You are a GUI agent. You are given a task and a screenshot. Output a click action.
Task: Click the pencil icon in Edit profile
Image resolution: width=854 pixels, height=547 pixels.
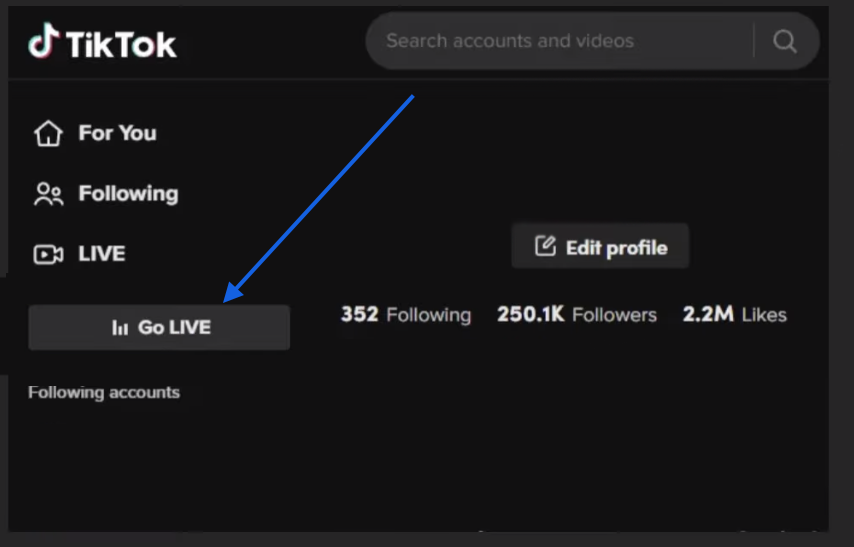pos(545,246)
